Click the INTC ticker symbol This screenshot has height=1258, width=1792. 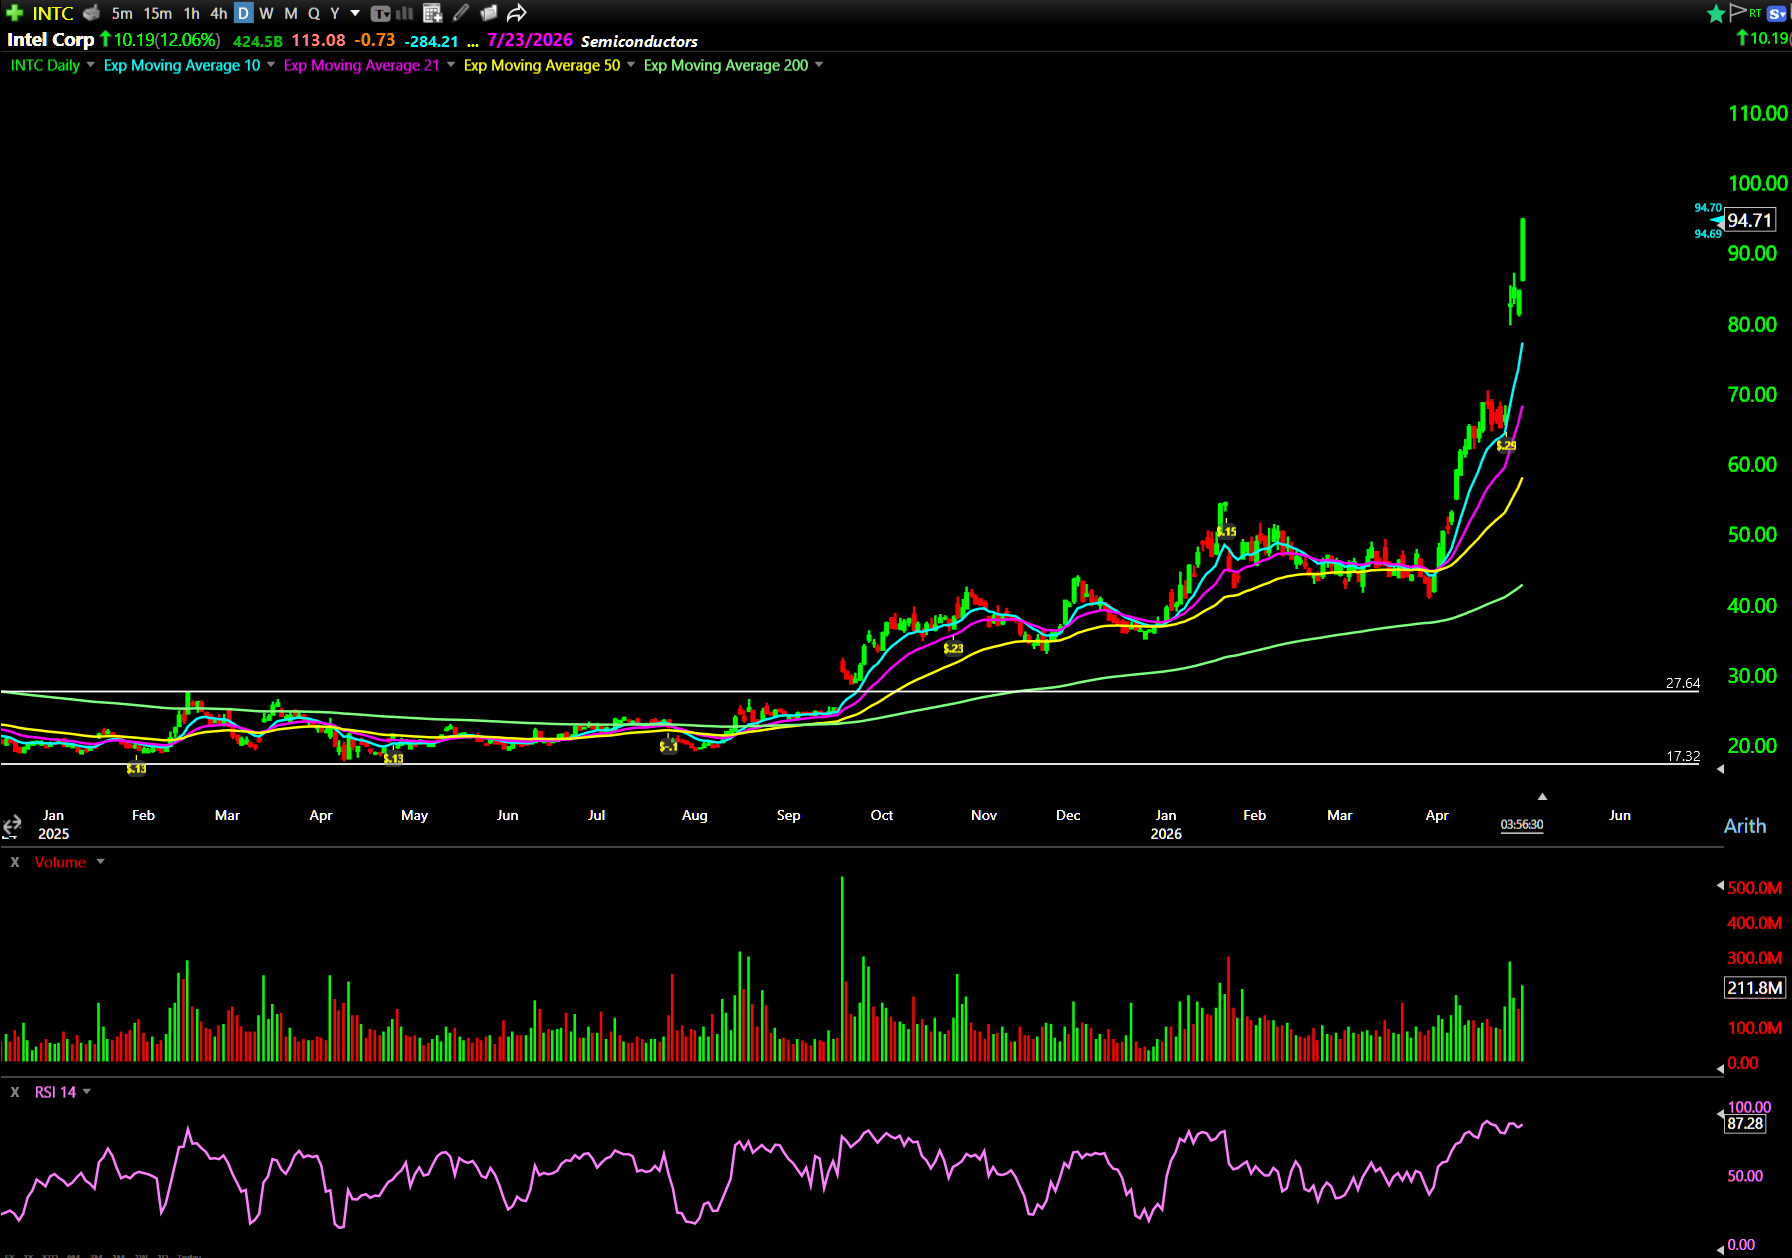click(53, 13)
